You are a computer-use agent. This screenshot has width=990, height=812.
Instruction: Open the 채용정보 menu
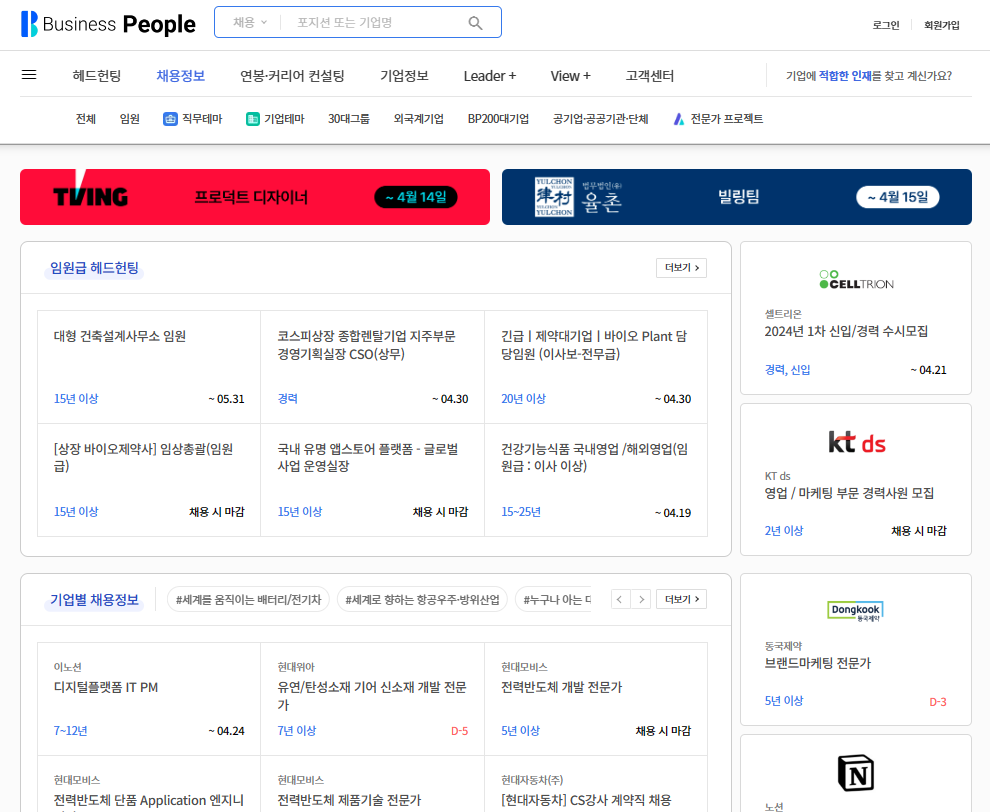pos(181,76)
